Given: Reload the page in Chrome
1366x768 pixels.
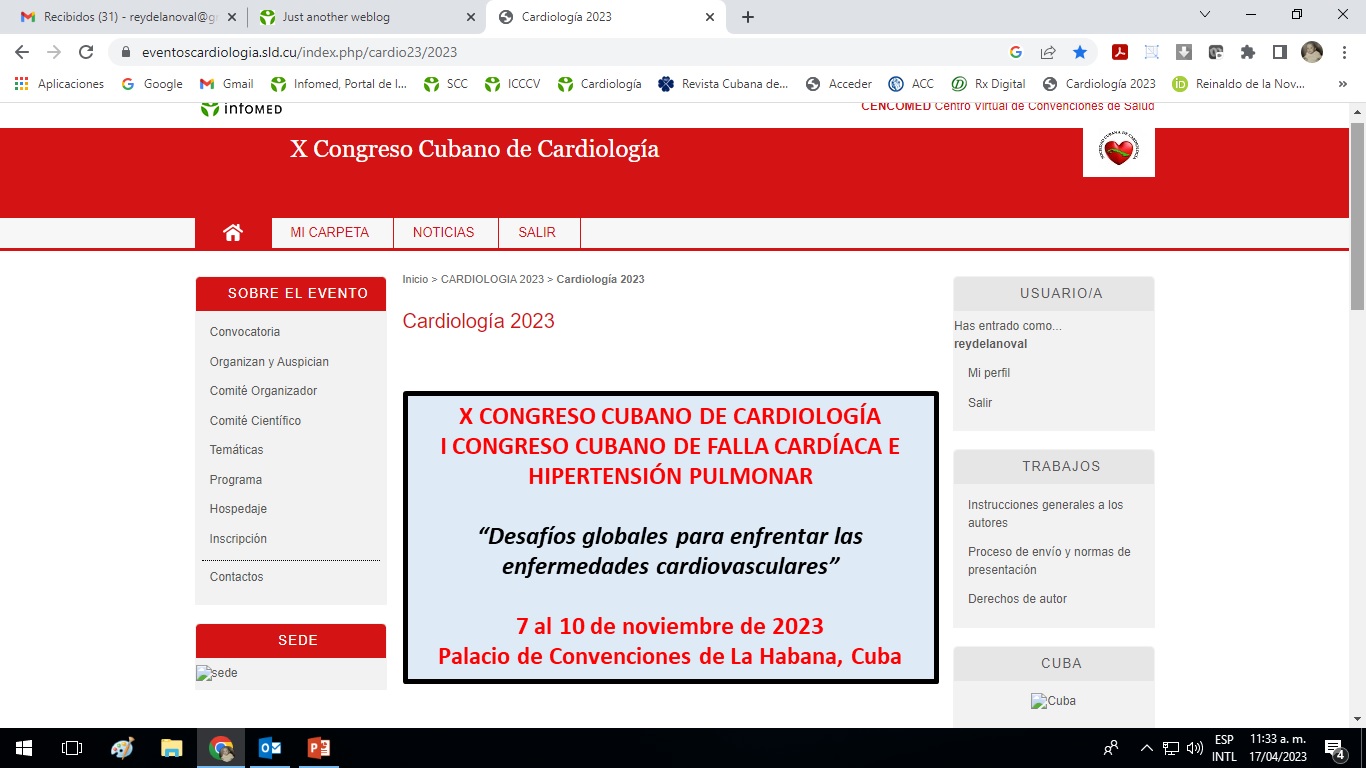Looking at the screenshot, I should [x=86, y=52].
